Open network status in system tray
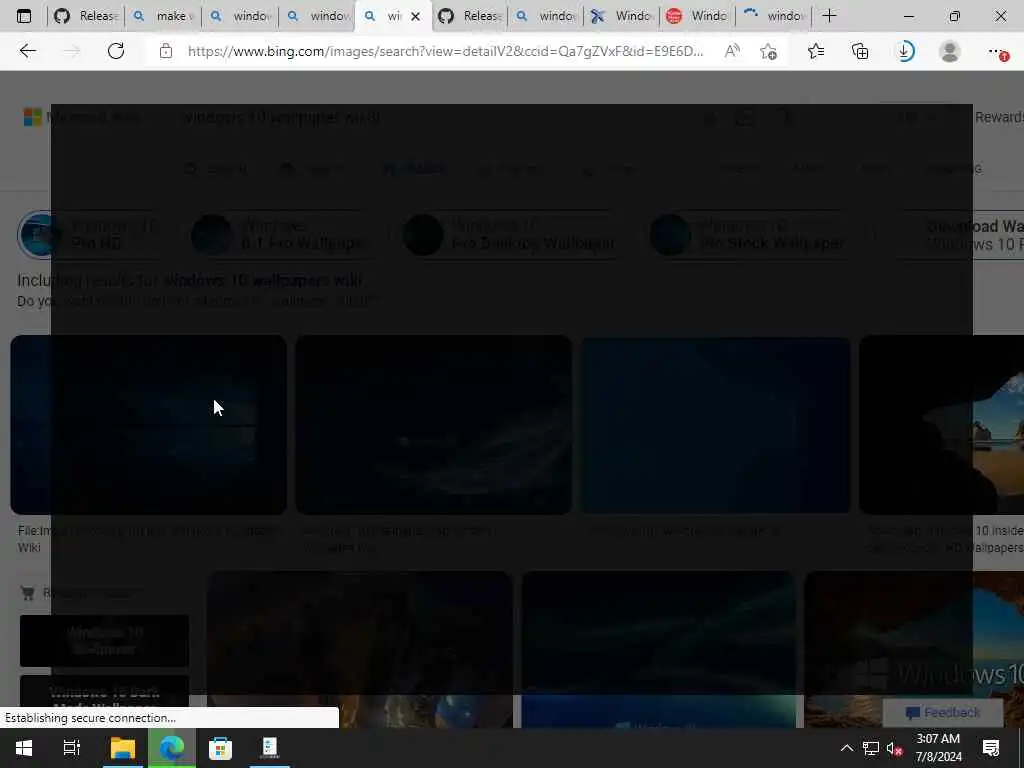 [871, 748]
